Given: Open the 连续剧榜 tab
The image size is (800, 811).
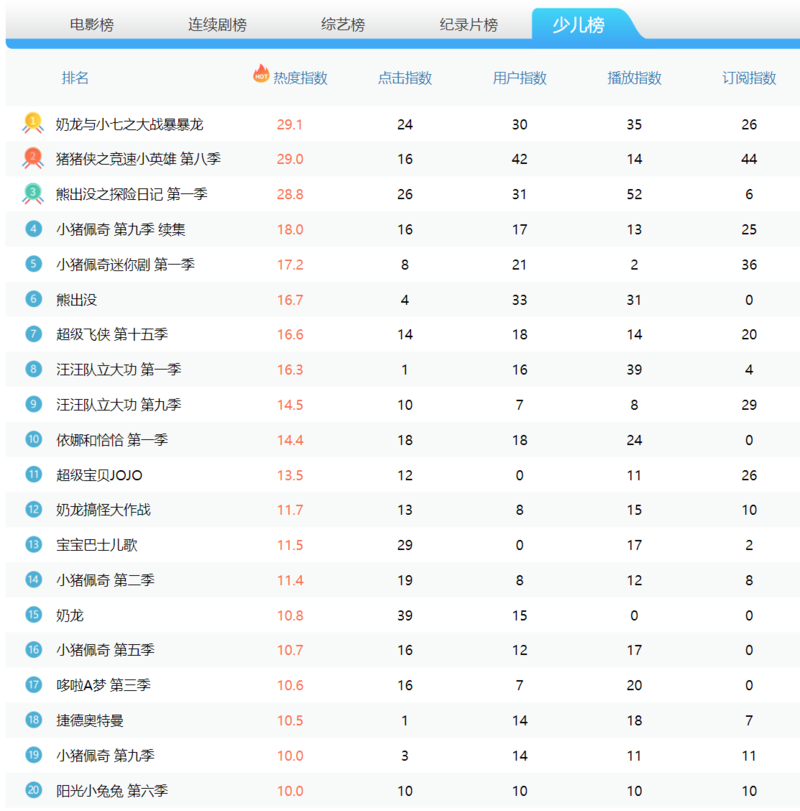Looking at the screenshot, I should [217, 25].
